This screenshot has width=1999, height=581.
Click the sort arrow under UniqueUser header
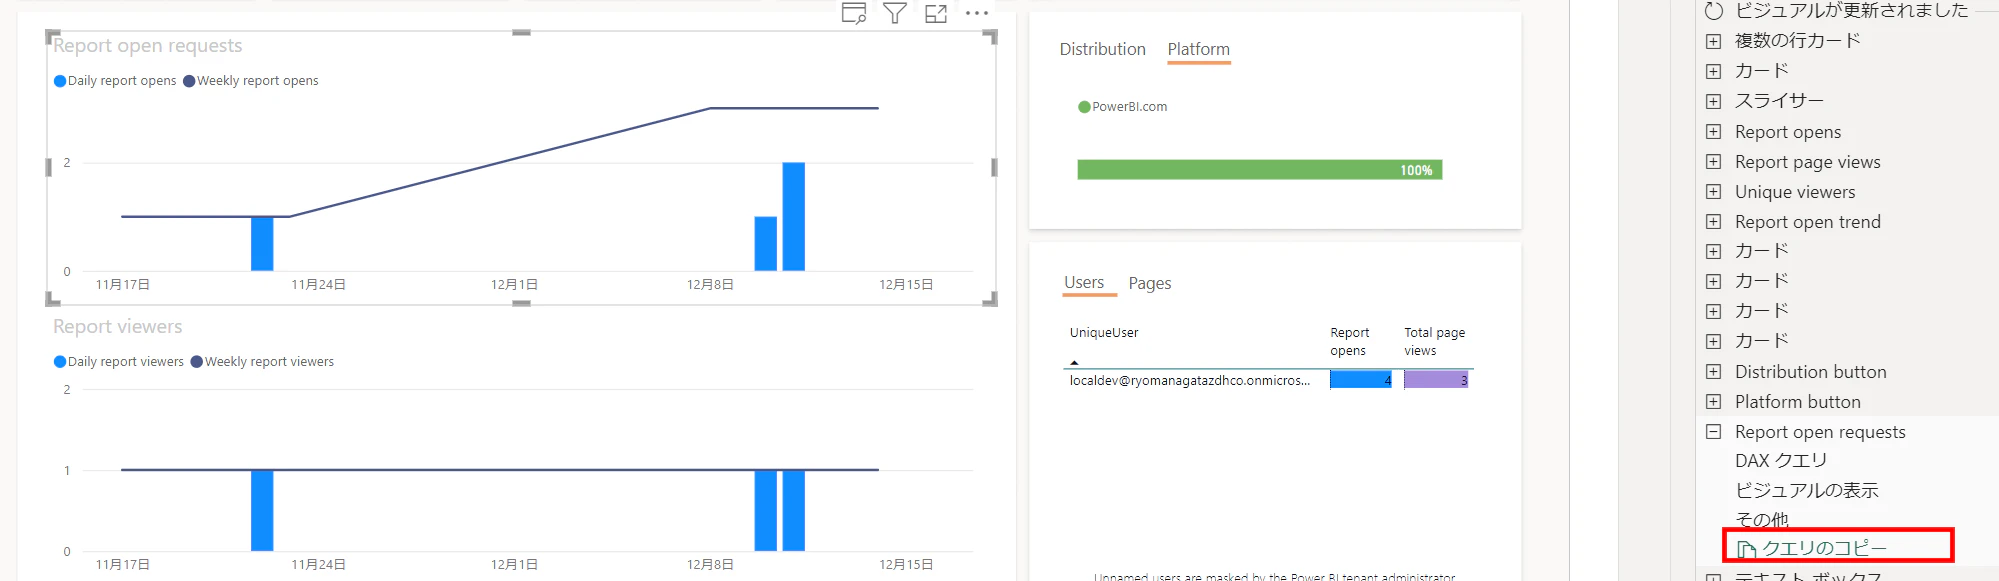[1074, 362]
